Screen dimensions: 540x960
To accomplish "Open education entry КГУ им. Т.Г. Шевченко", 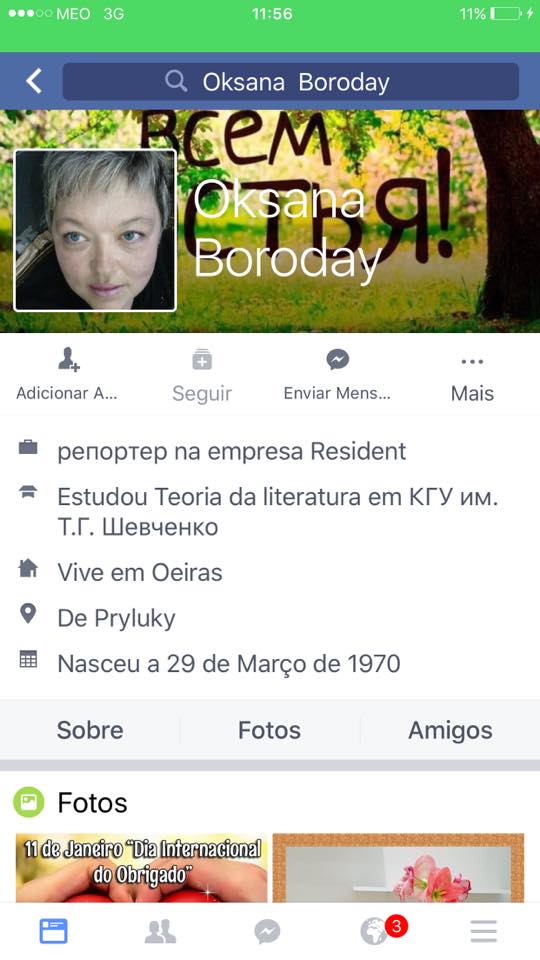I will [278, 512].
